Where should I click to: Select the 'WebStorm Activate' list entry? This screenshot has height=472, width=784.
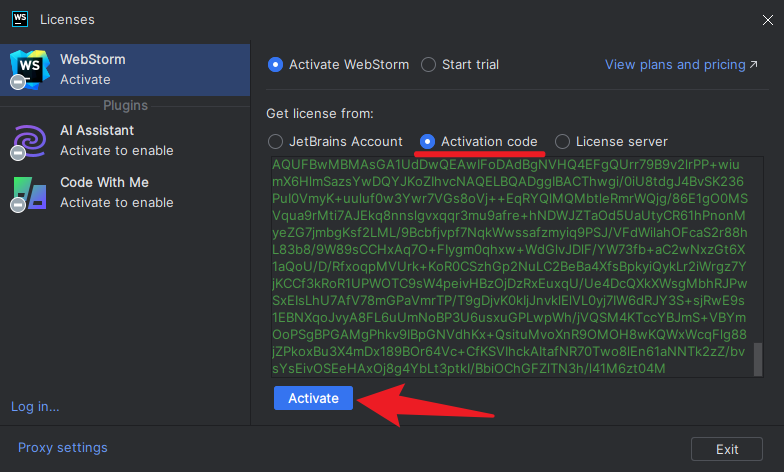point(124,69)
